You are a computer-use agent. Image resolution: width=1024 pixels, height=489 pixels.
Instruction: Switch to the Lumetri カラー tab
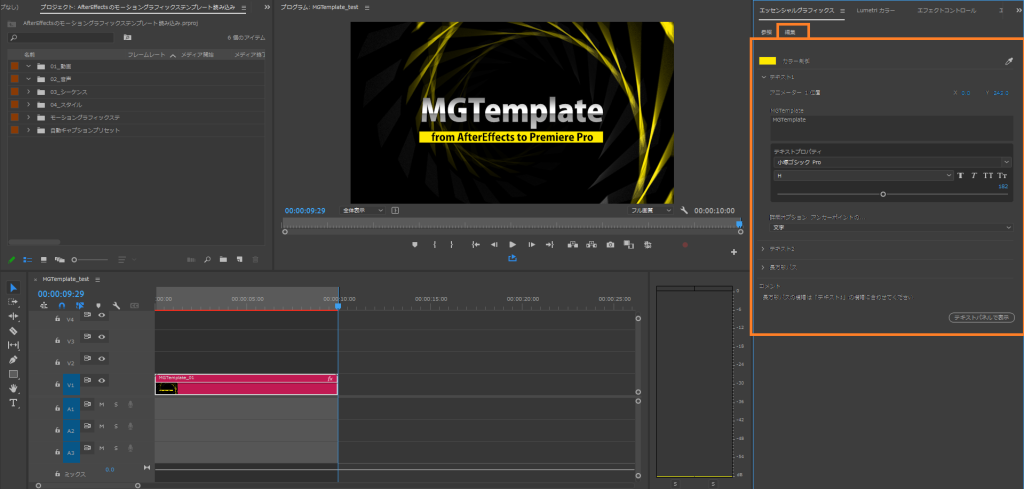(x=875, y=10)
